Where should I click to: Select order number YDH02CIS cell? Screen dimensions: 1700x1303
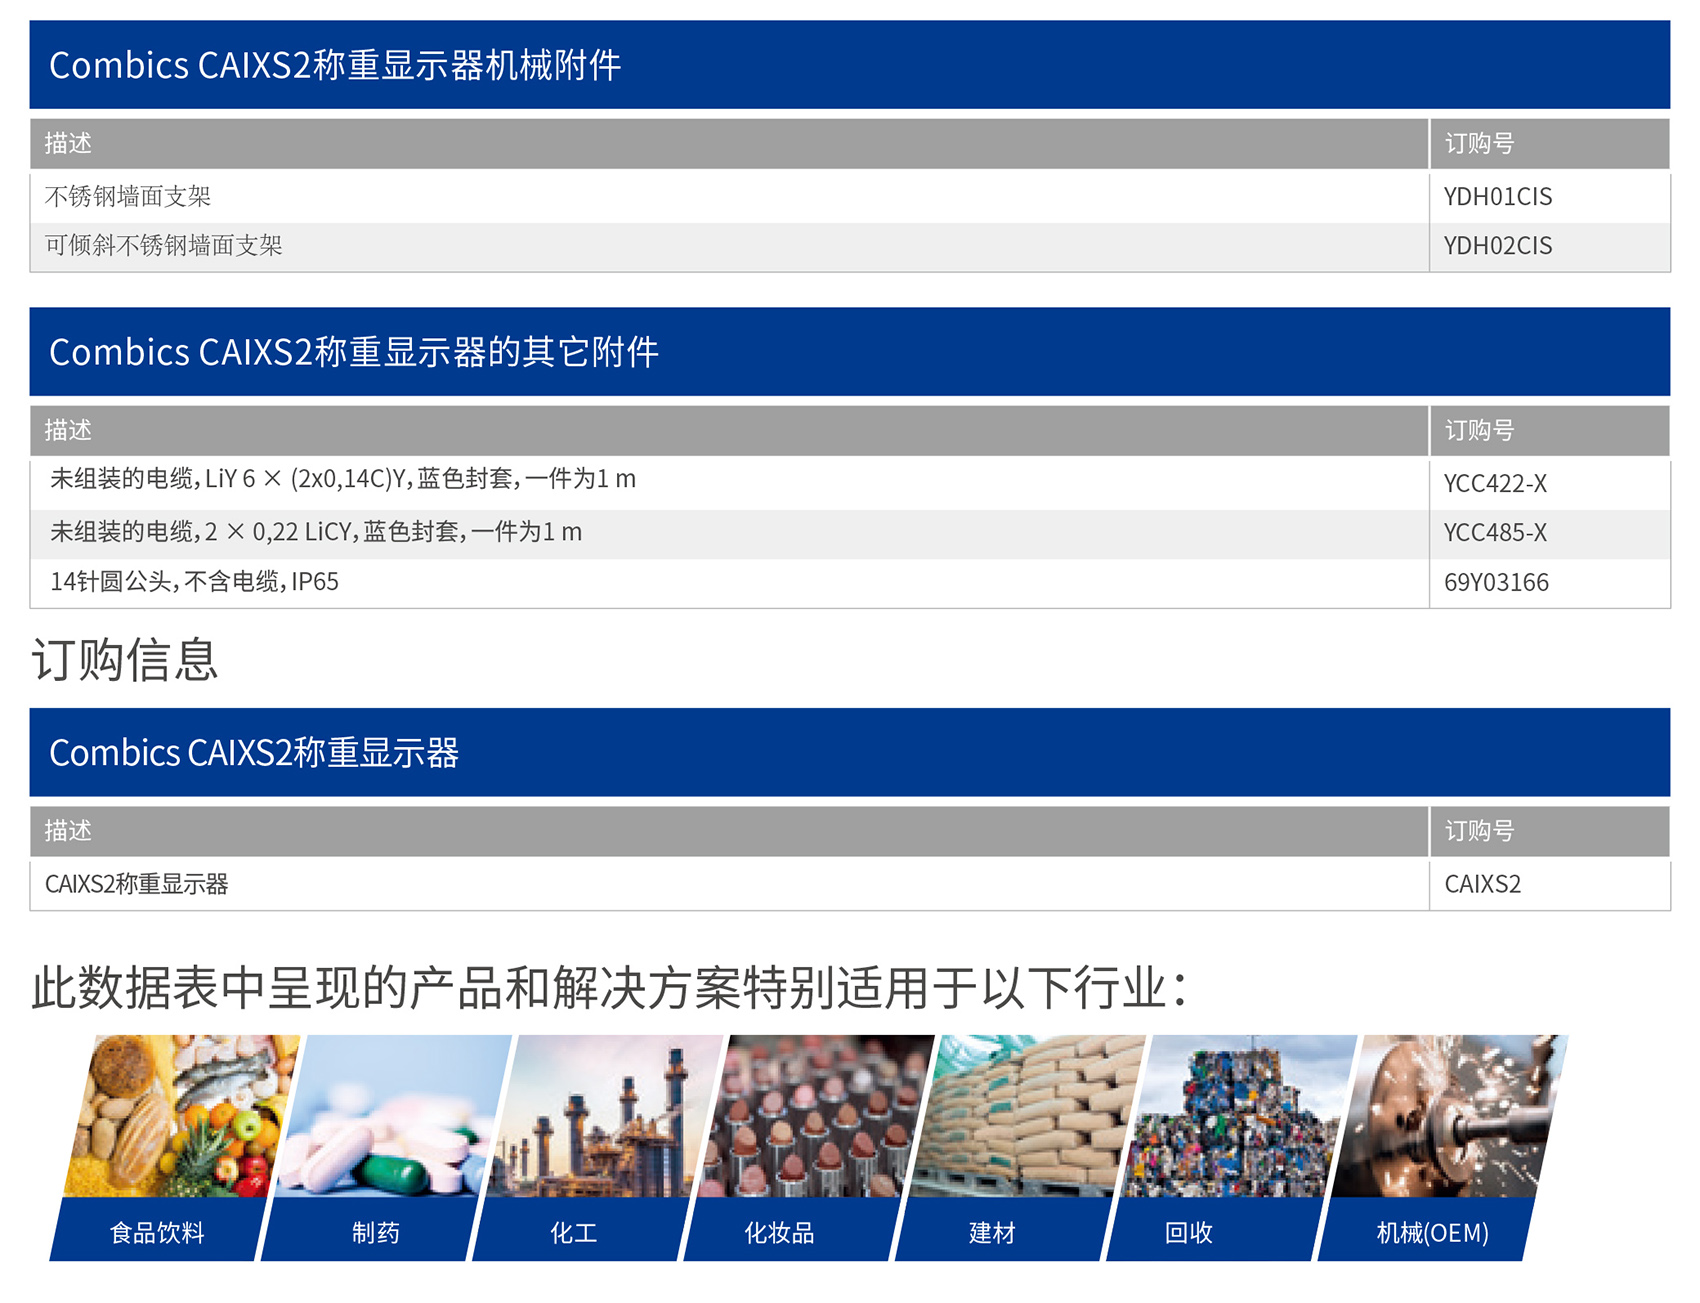1497,246
